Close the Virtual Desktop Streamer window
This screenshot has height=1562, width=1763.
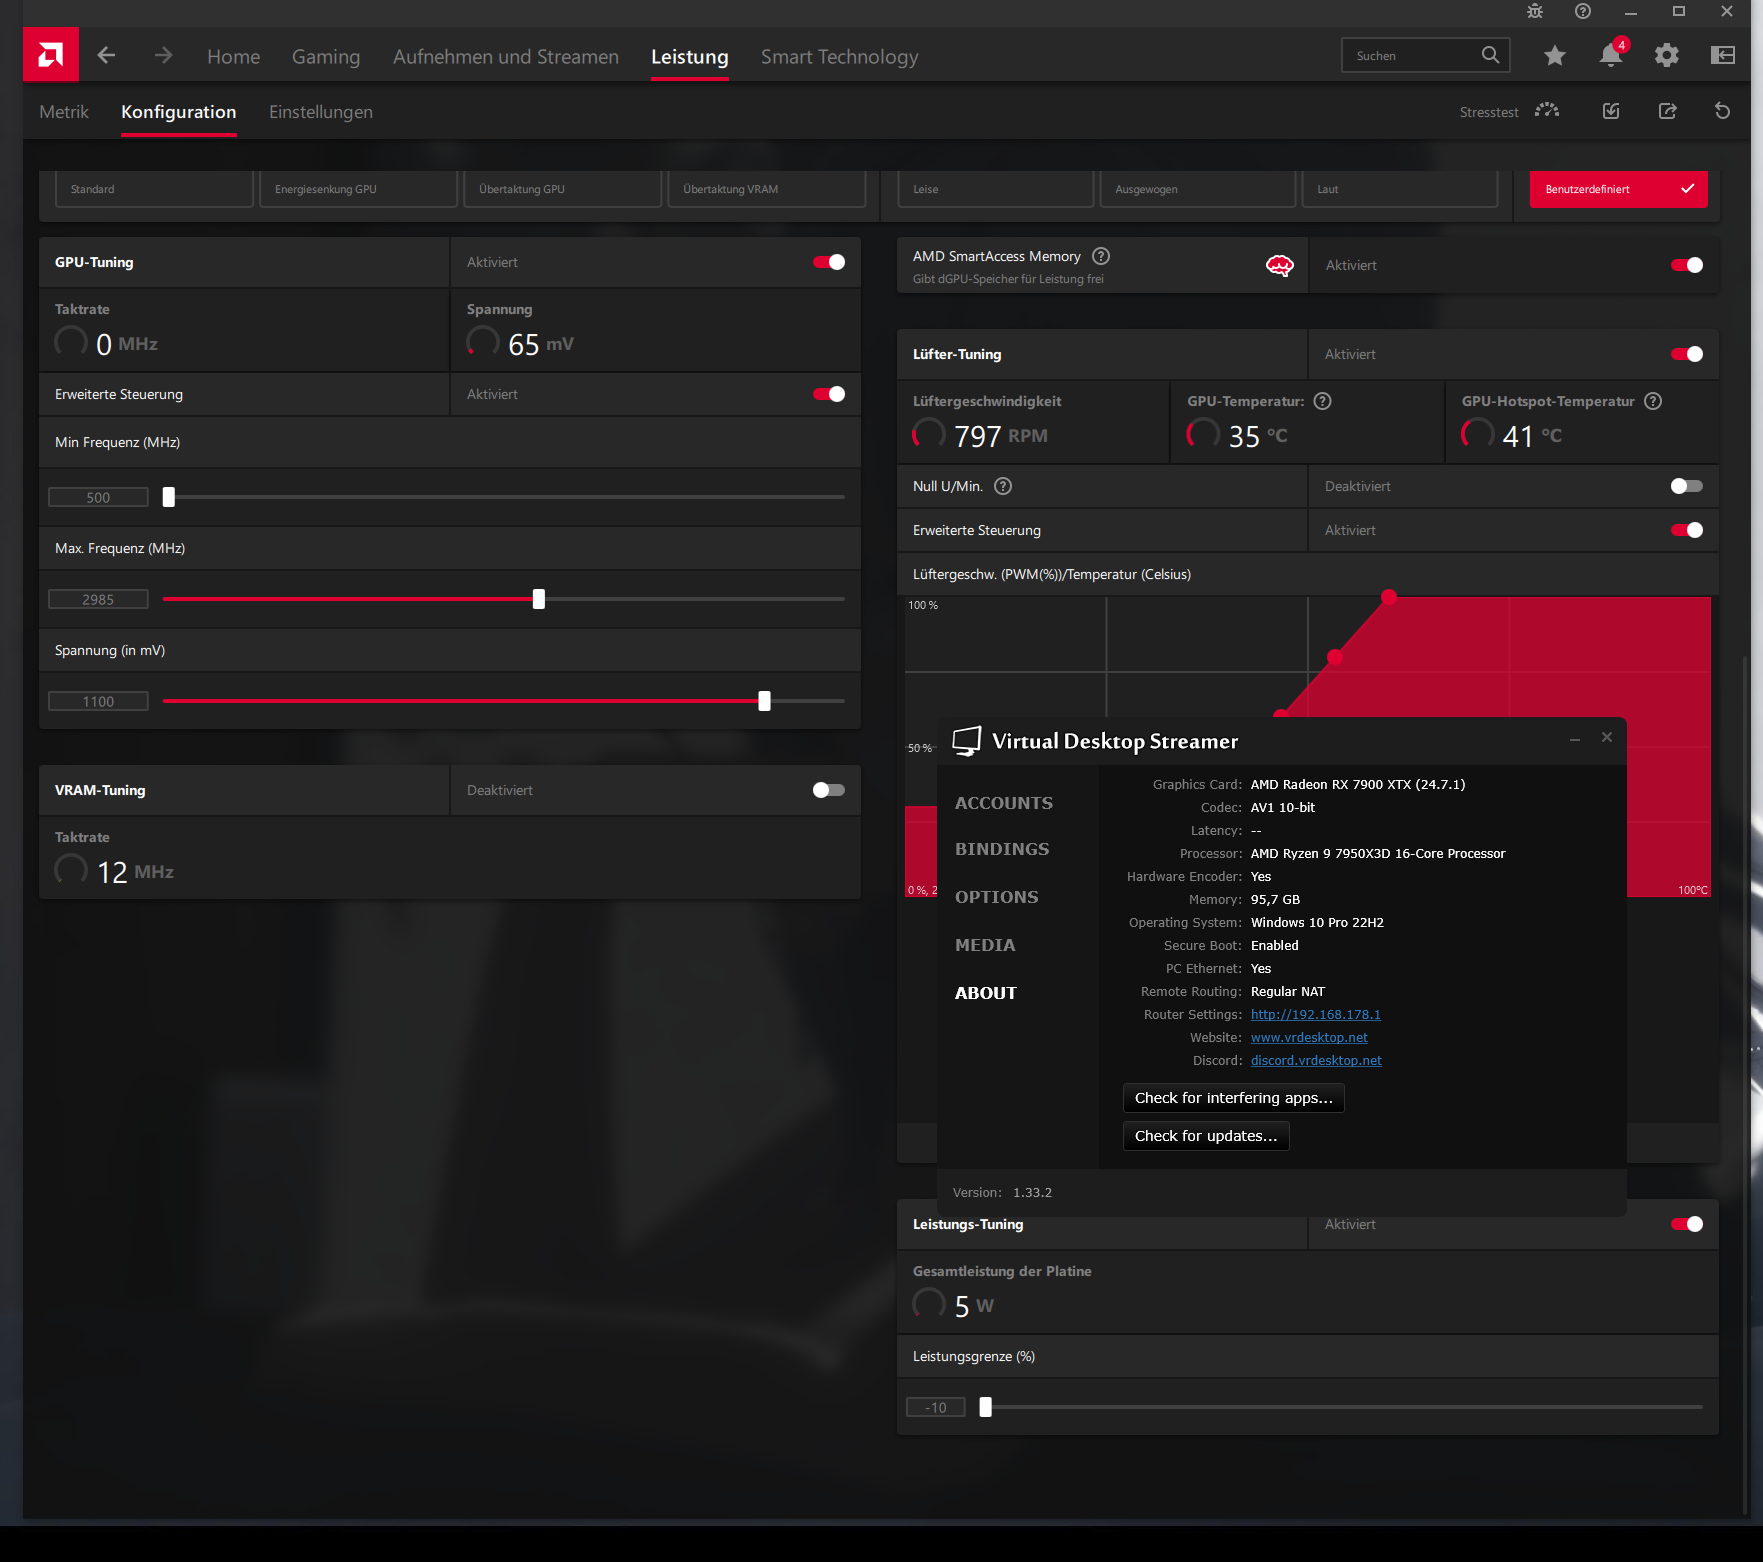(x=1607, y=737)
